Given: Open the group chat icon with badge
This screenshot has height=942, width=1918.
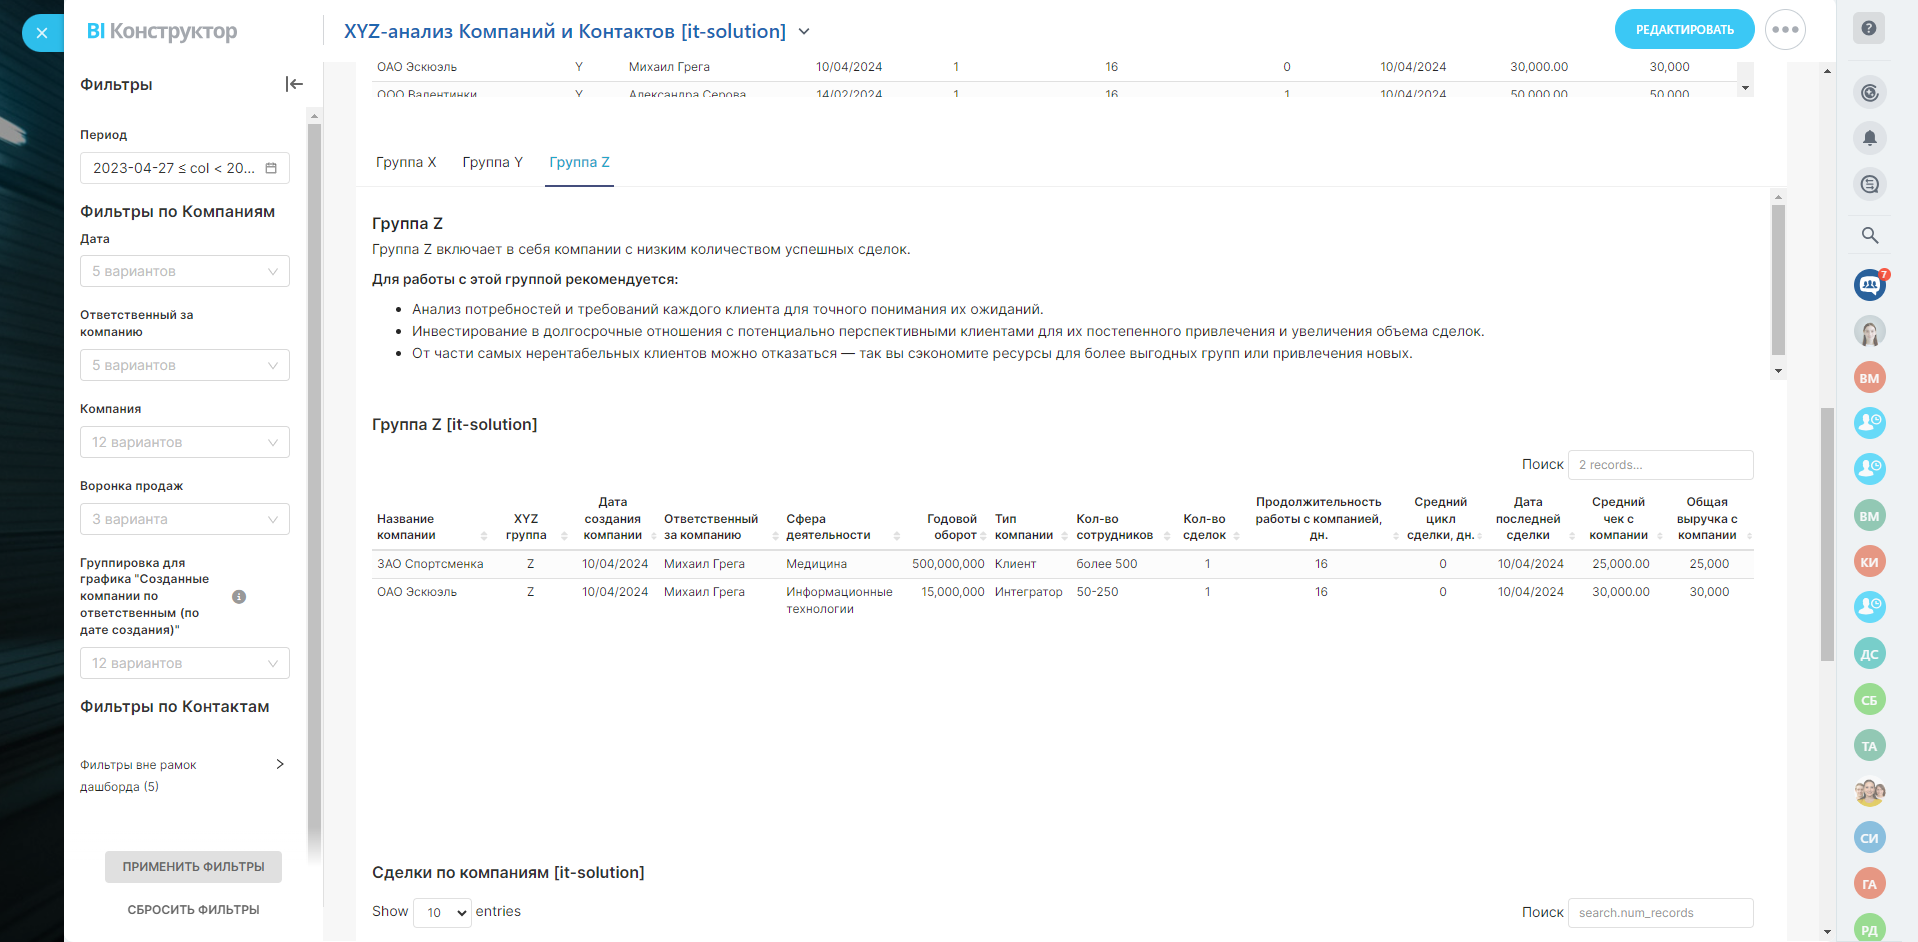Looking at the screenshot, I should point(1869,285).
